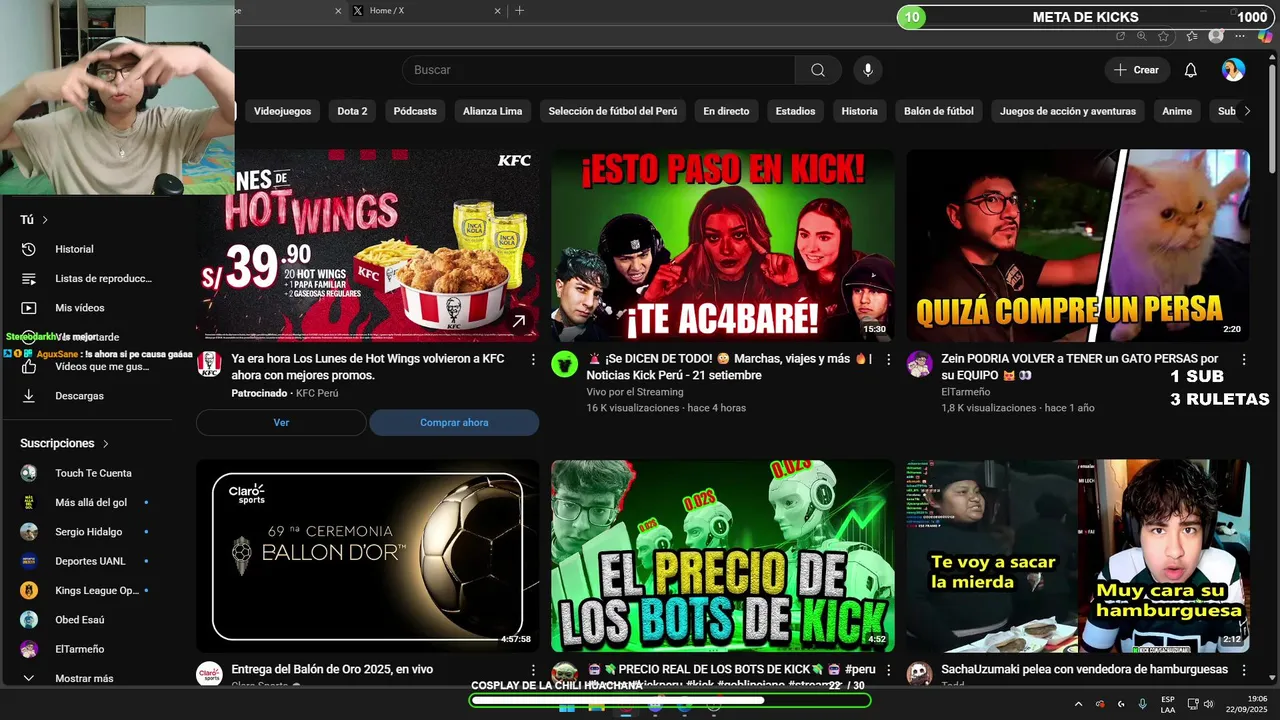This screenshot has height=720, width=1280.
Task: Open KFC Perú channel avatar
Action: (x=209, y=364)
